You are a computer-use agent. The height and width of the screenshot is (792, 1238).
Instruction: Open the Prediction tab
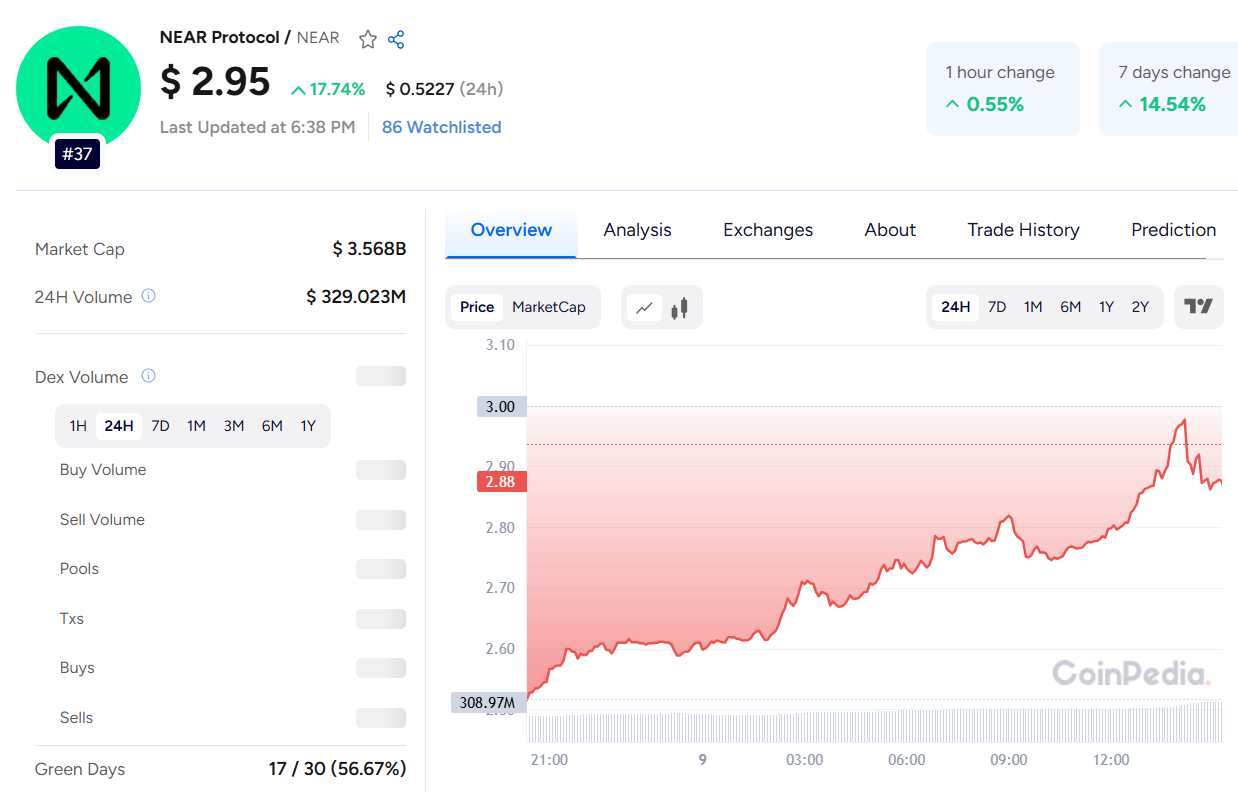[x=1173, y=230]
